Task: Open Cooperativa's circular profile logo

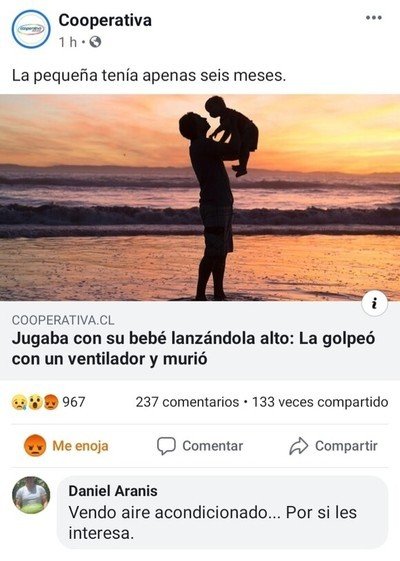Action: [x=31, y=29]
